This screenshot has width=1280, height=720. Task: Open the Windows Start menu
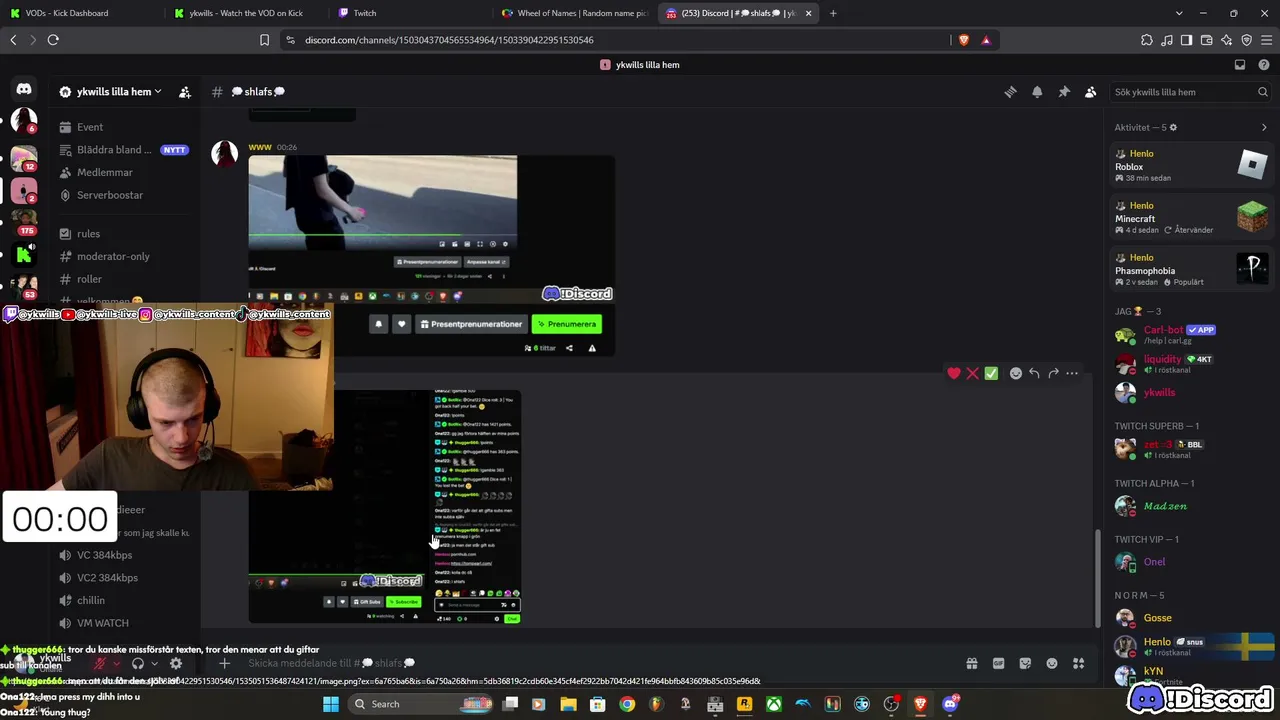tap(331, 704)
